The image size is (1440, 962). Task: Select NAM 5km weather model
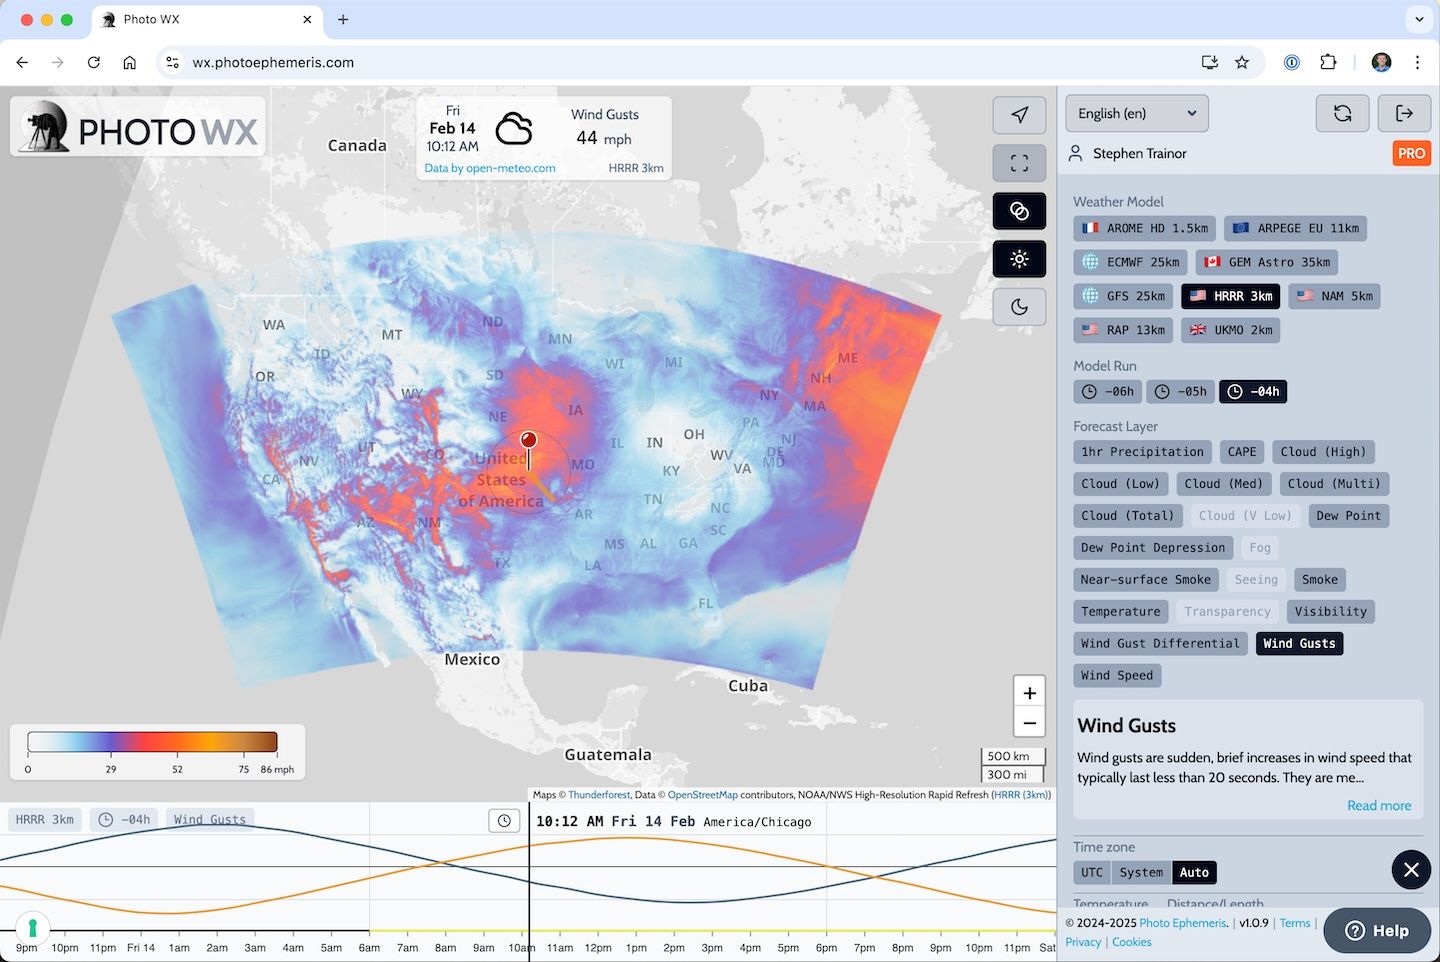tap(1334, 296)
